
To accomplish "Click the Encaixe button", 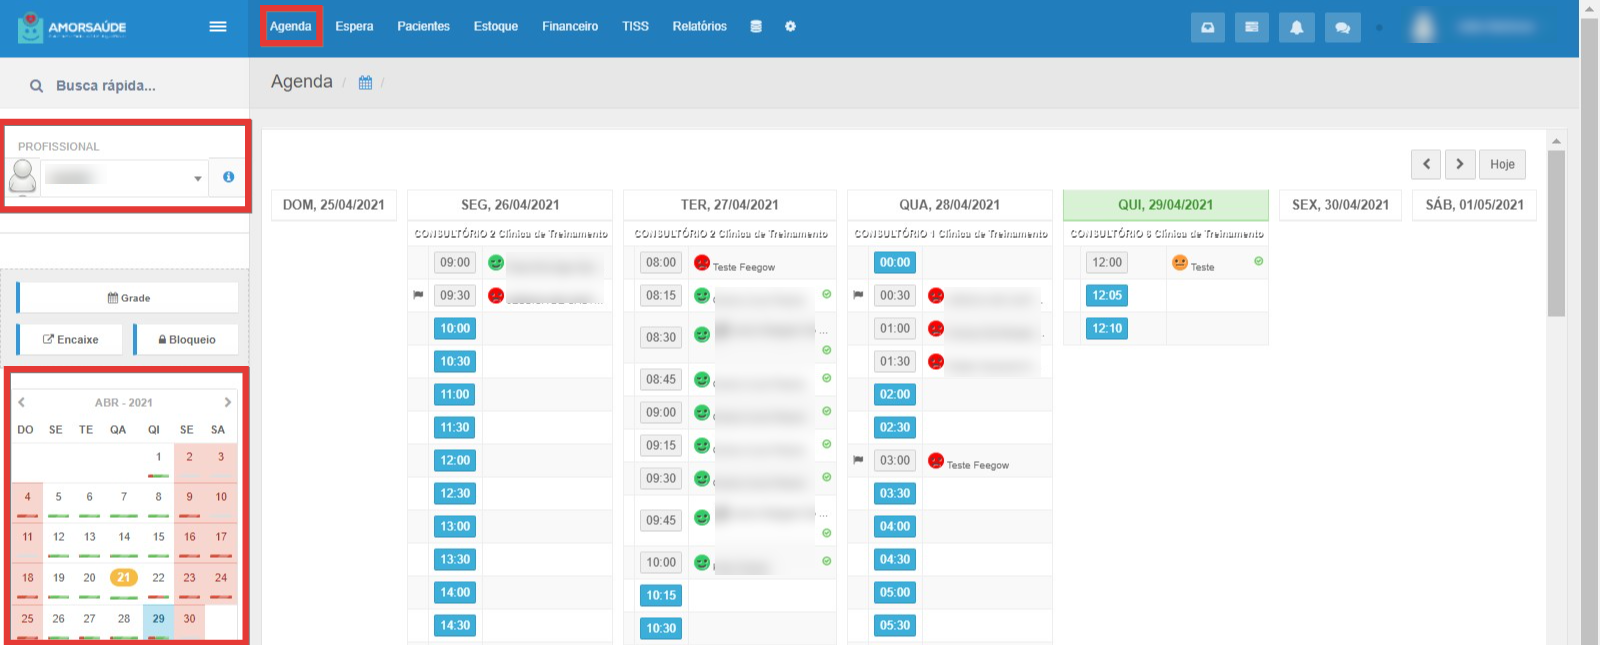I will coord(70,339).
